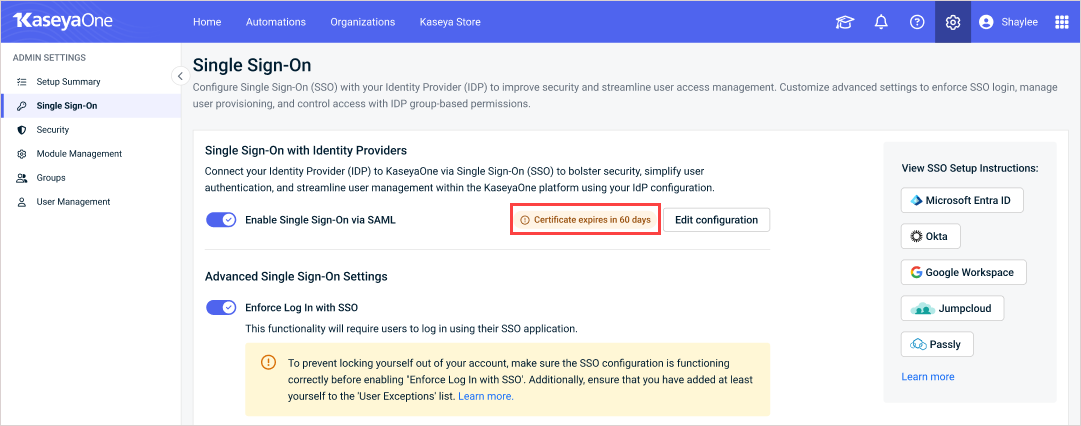The height and width of the screenshot is (426, 1081).
Task: Click the KaseyaOne logo
Action: 62,22
